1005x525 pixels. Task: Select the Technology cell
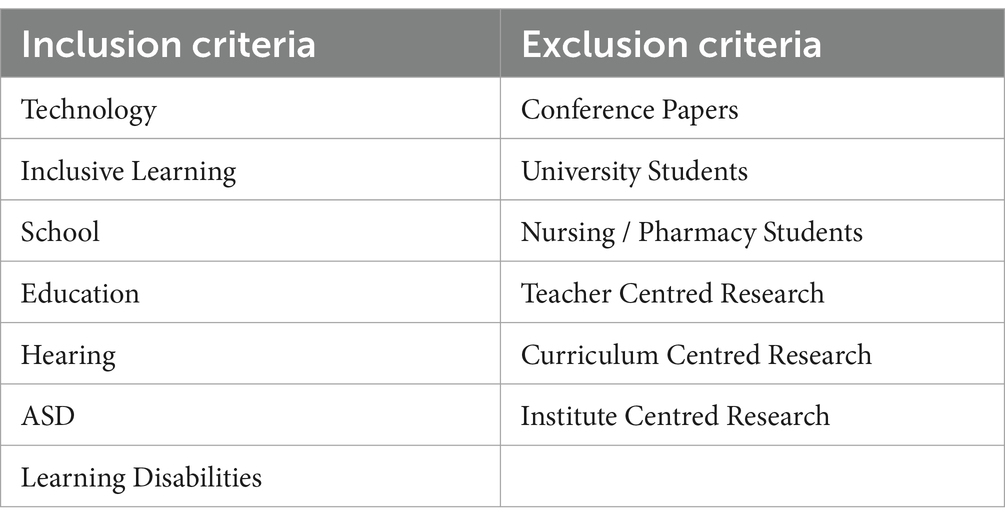(x=250, y=108)
